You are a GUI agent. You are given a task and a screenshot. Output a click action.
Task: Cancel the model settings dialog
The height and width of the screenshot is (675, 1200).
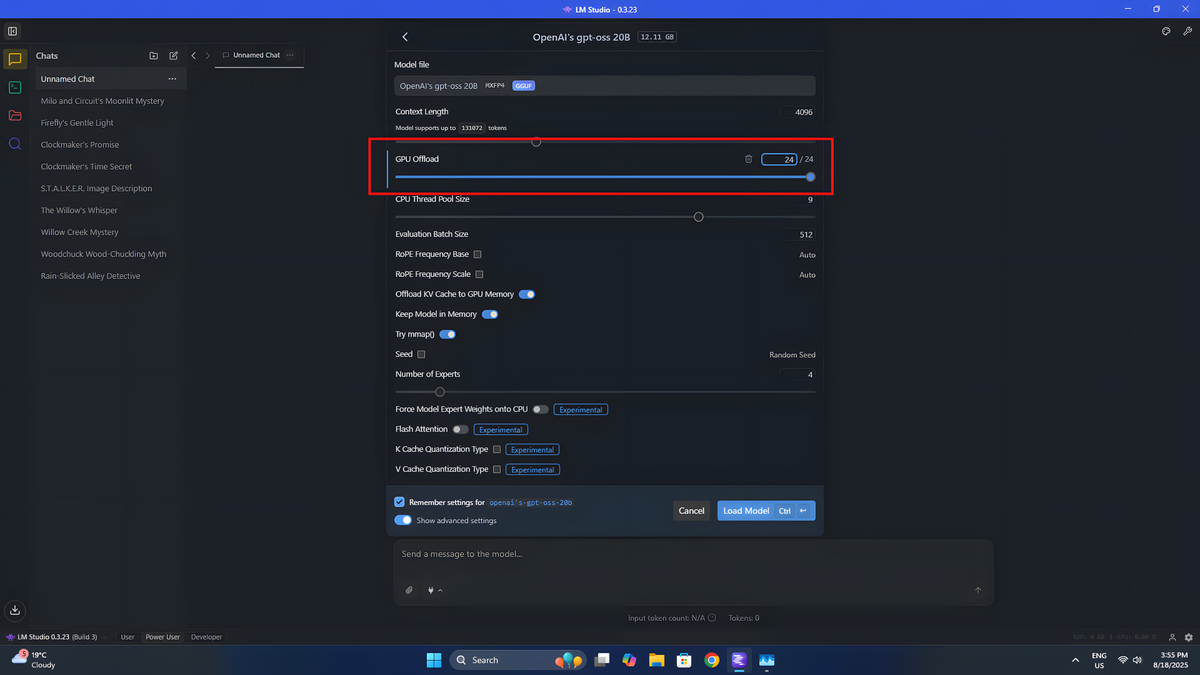[691, 510]
